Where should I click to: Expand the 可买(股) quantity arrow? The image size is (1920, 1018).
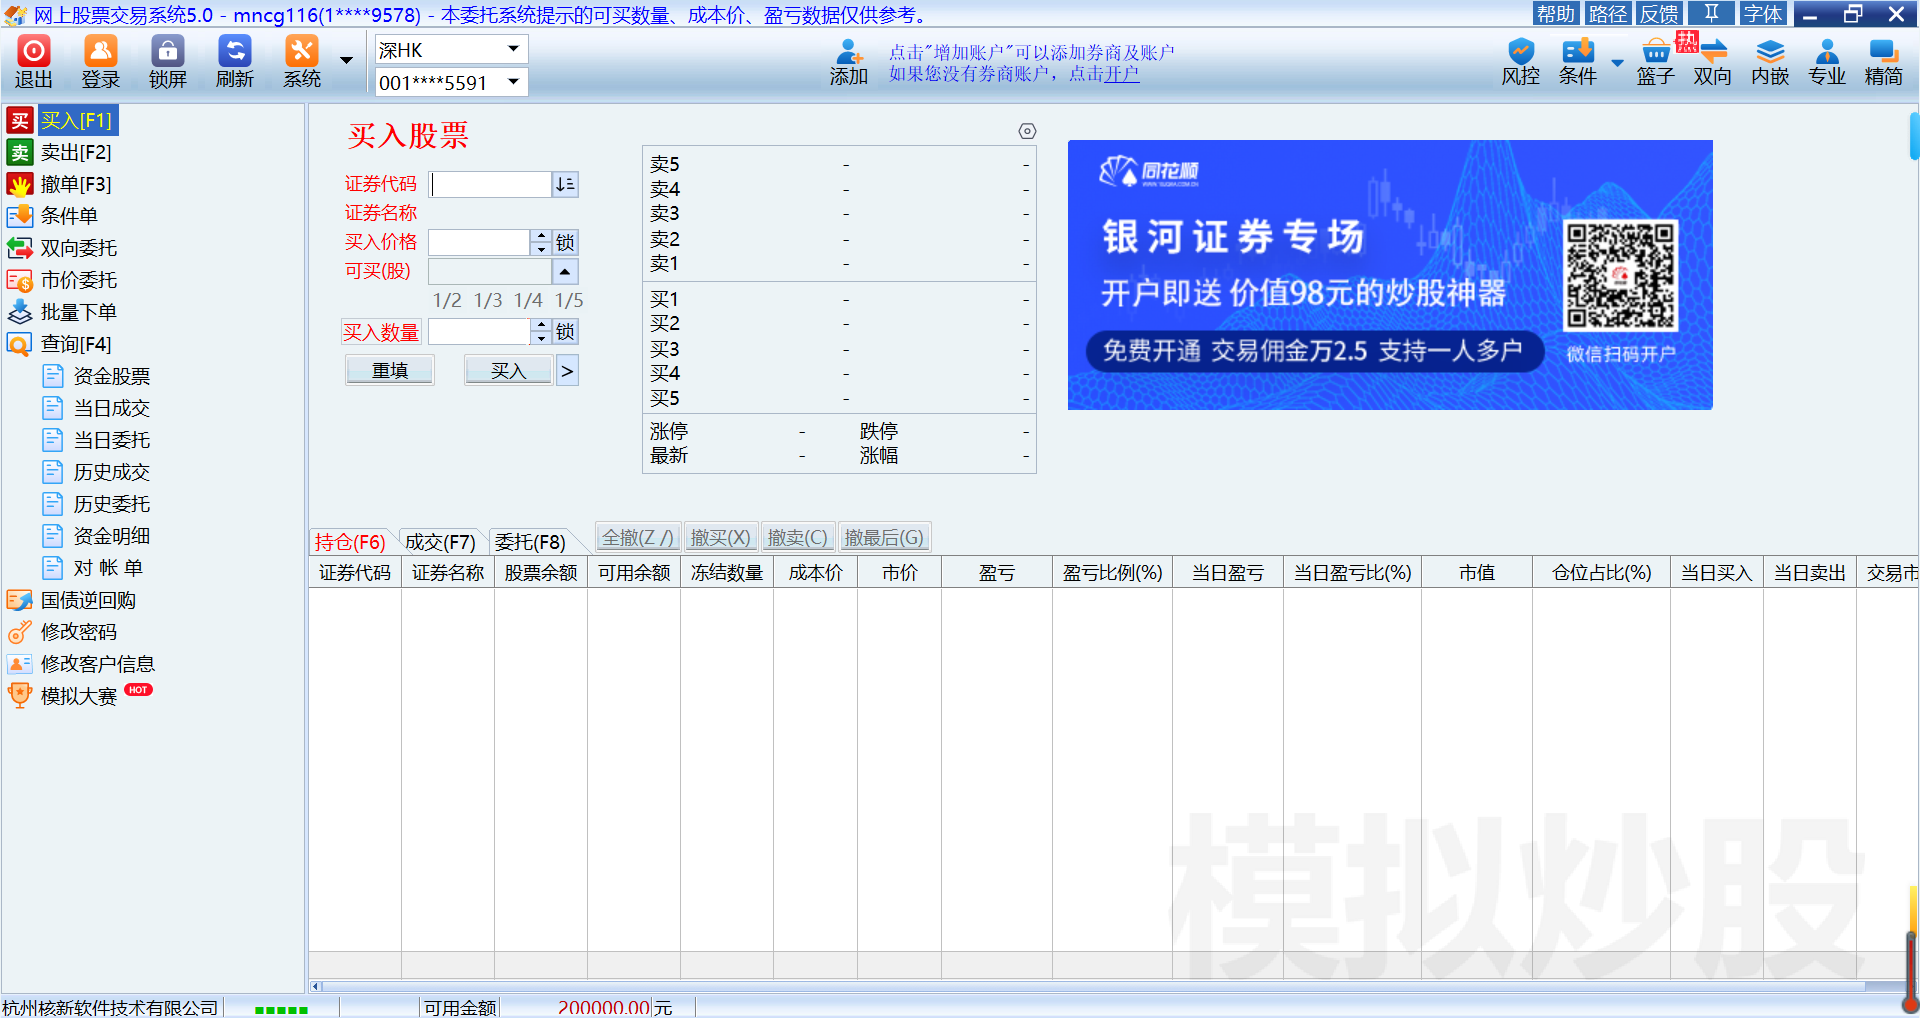coord(565,272)
